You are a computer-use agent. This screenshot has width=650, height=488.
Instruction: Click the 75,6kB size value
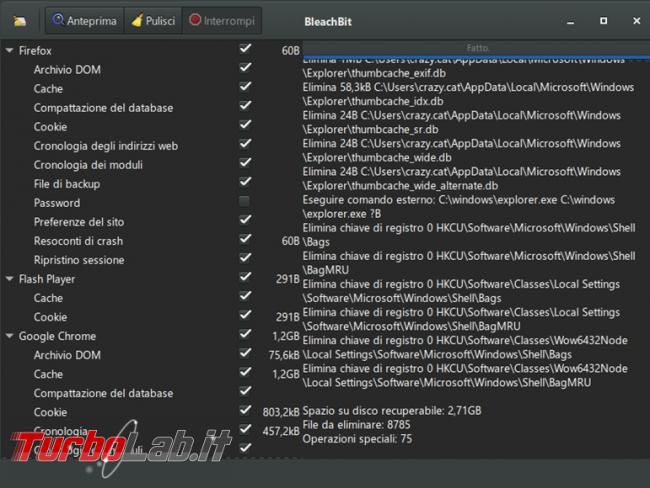[284, 355]
